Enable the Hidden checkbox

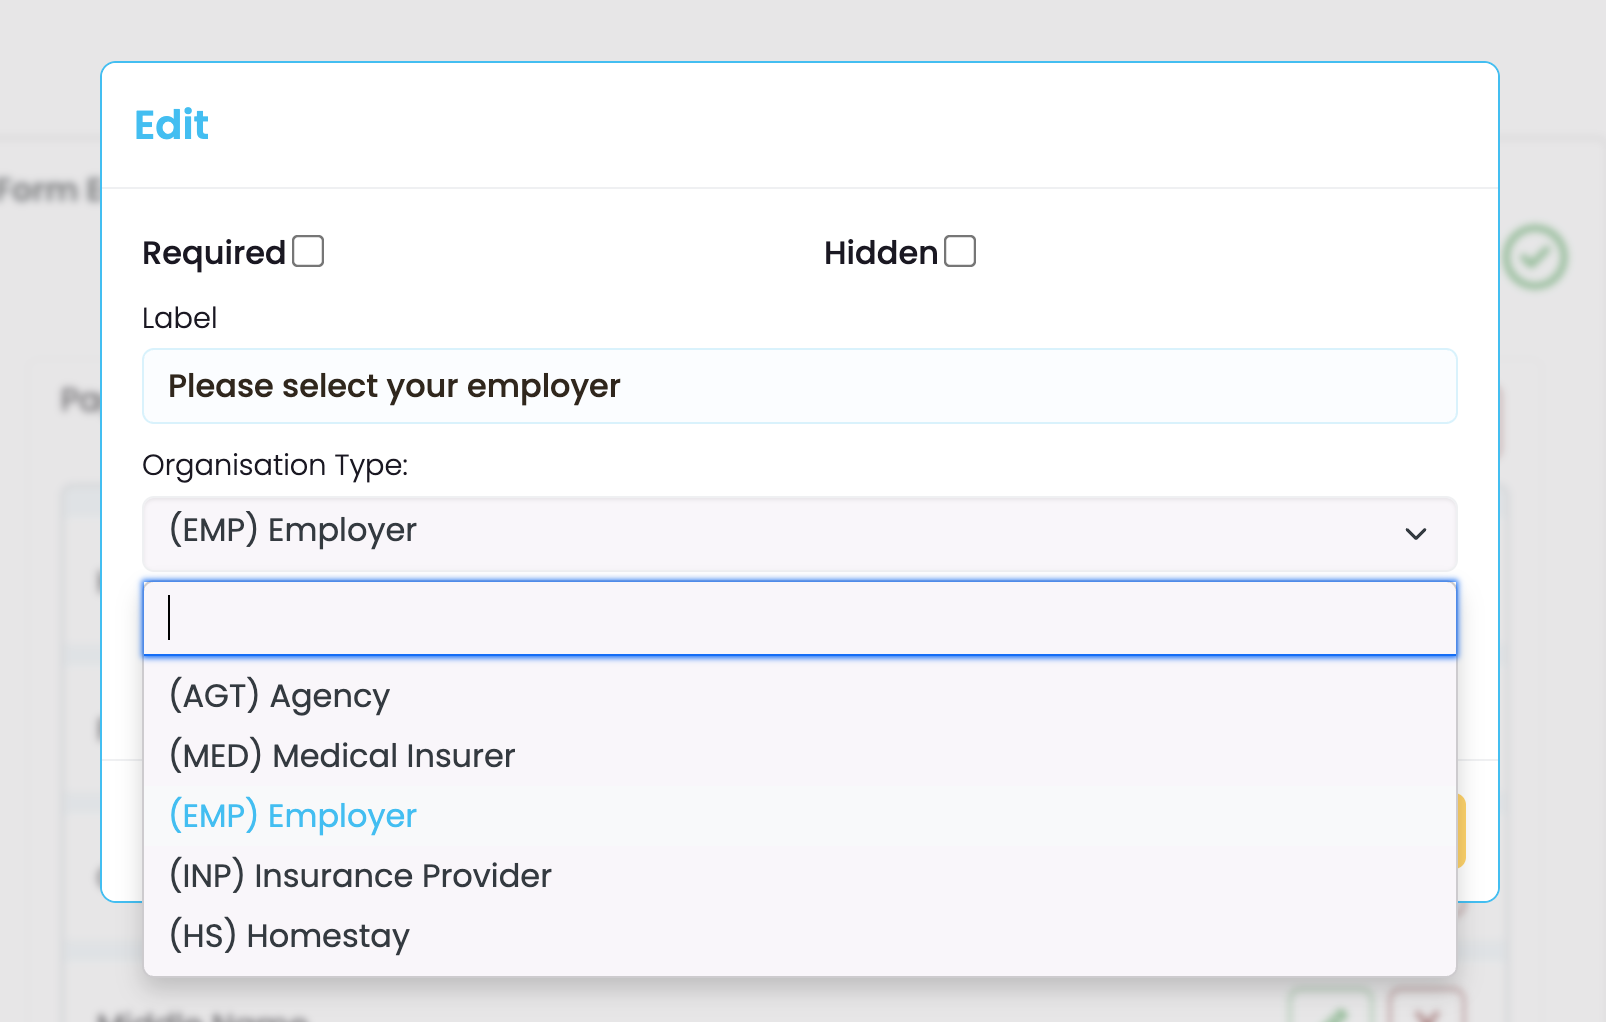(960, 252)
